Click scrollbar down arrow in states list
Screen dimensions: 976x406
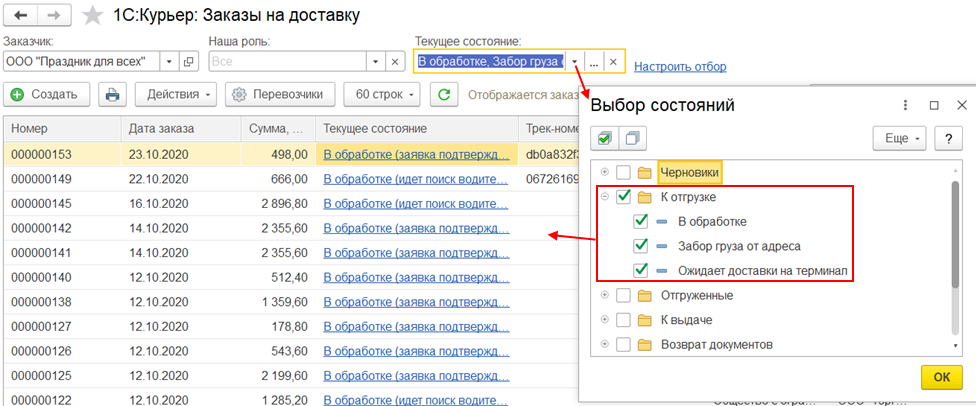coord(955,344)
